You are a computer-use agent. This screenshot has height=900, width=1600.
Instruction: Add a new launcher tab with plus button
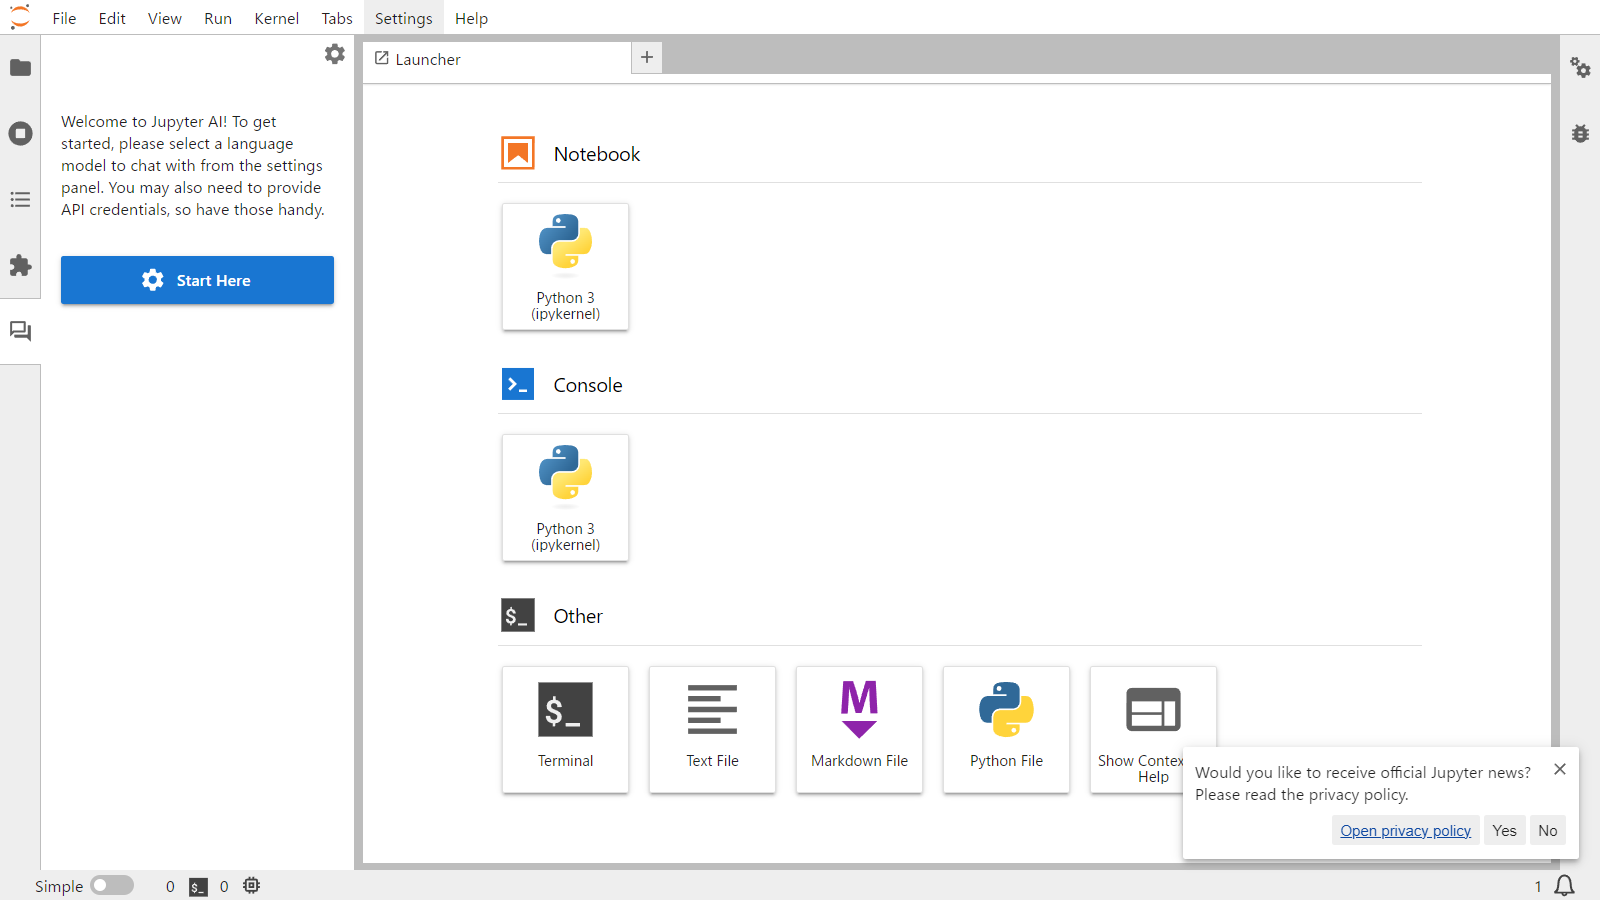pos(647,57)
